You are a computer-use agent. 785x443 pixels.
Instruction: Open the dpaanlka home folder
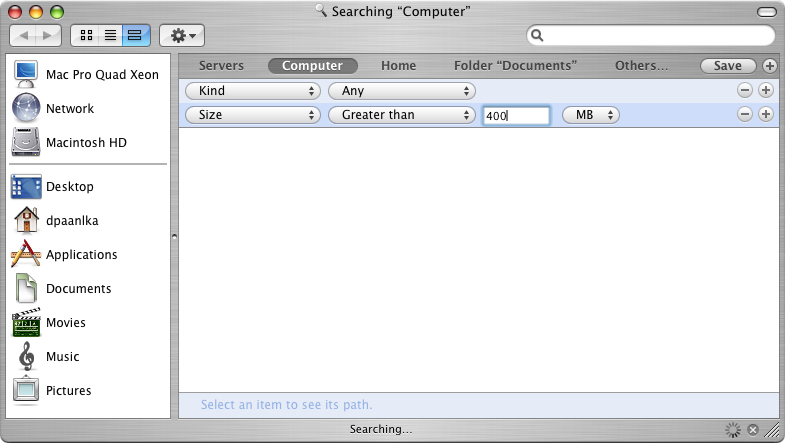coord(87,221)
